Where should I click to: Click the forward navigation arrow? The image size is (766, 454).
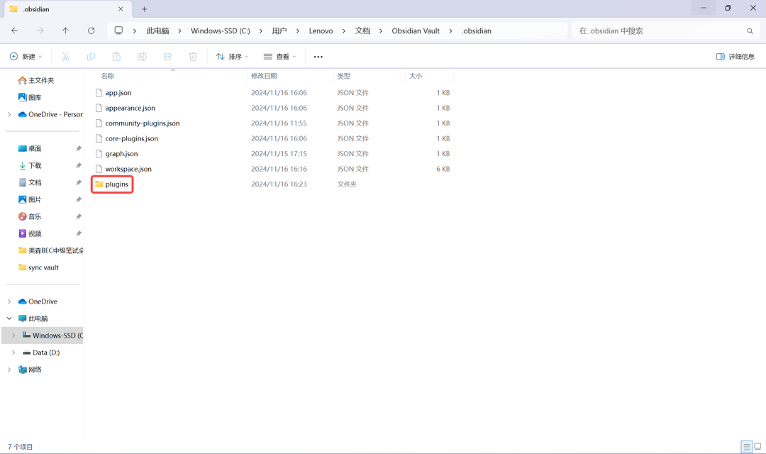pyautogui.click(x=40, y=30)
